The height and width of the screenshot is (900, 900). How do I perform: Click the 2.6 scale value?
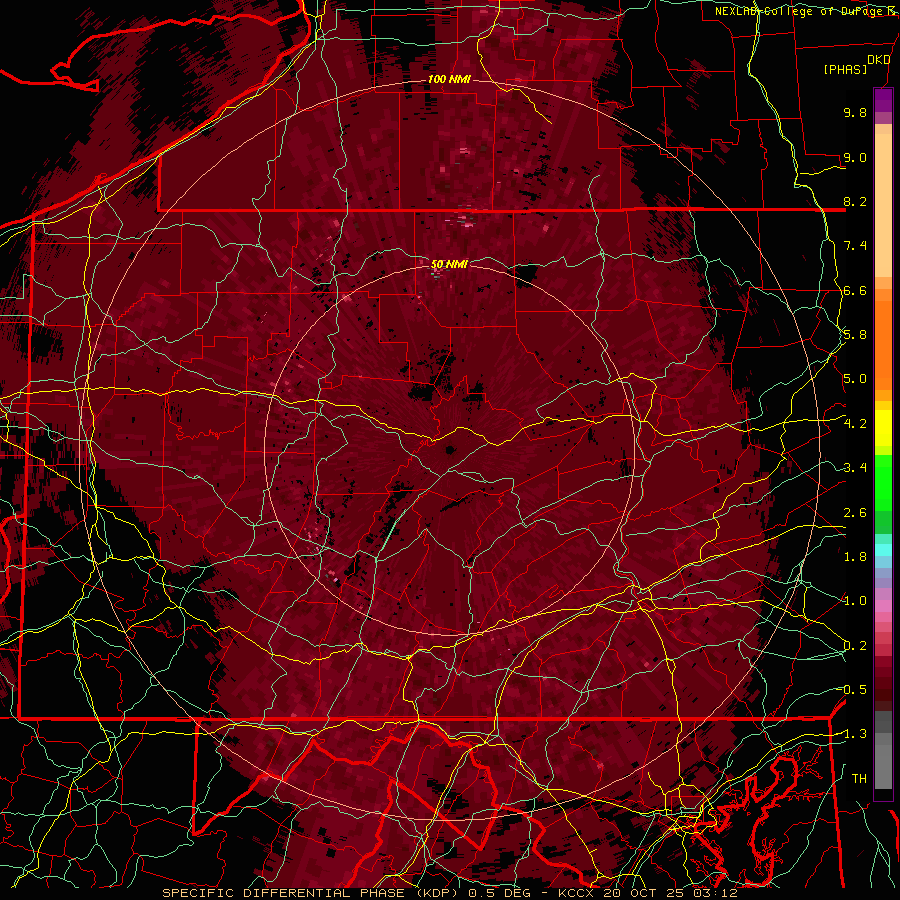(855, 513)
